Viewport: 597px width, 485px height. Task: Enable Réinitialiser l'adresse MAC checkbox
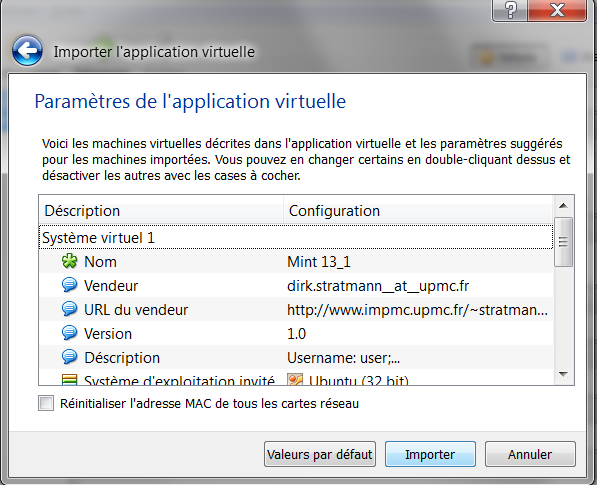46,403
